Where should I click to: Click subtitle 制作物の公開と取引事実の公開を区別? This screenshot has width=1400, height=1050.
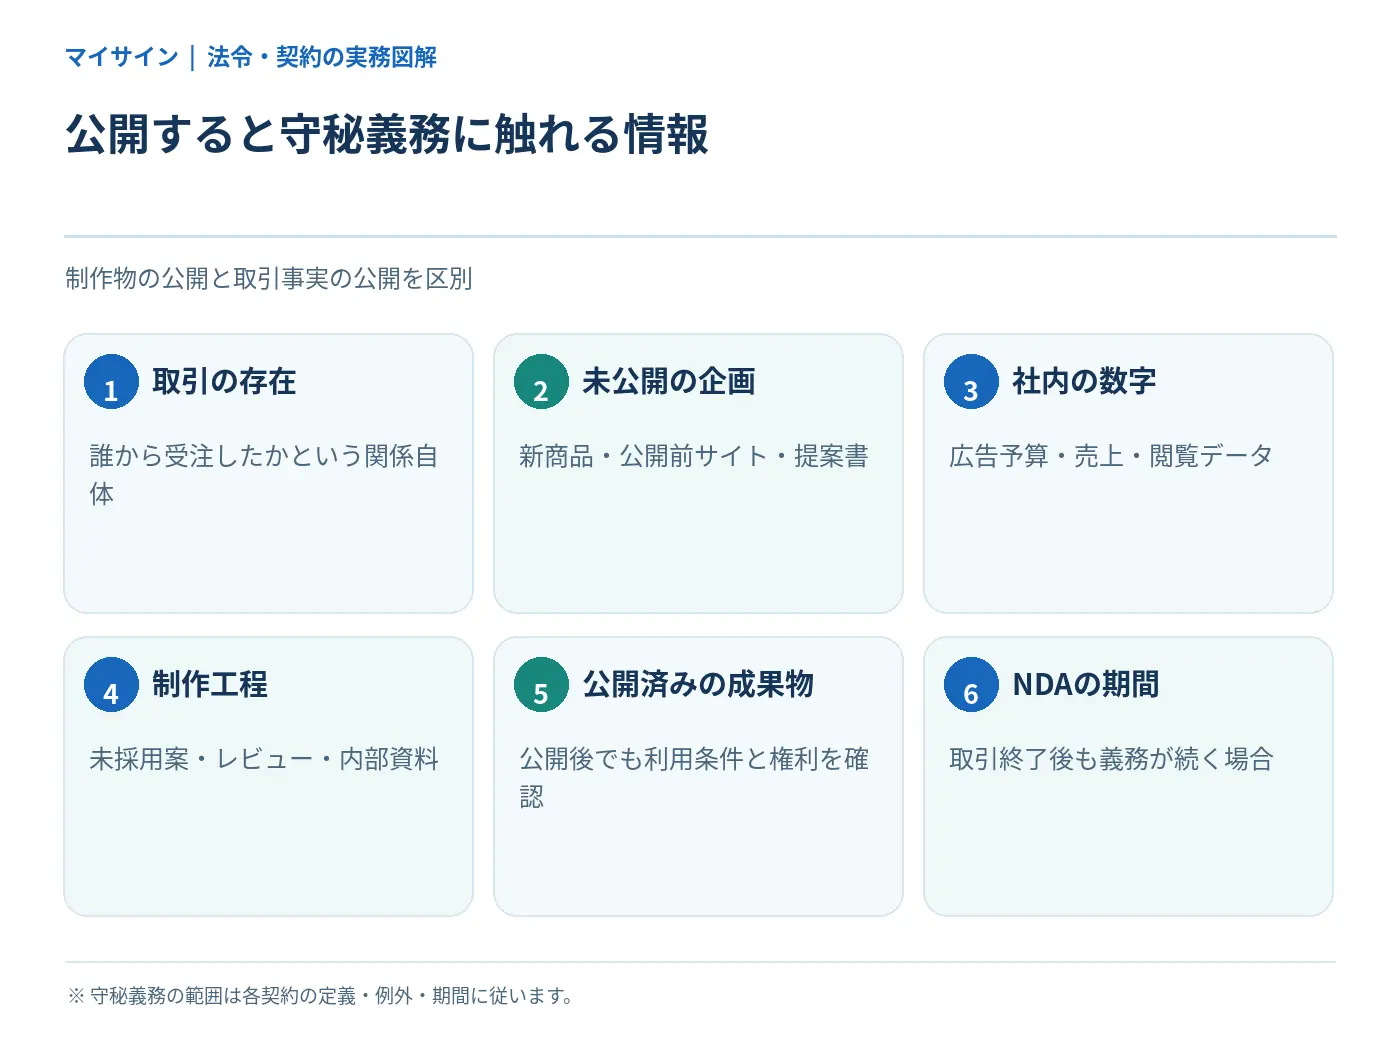click(268, 278)
